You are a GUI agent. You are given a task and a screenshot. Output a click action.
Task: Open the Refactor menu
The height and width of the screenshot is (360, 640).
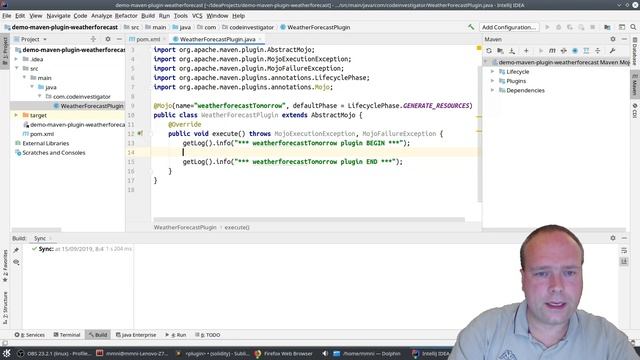126,16
